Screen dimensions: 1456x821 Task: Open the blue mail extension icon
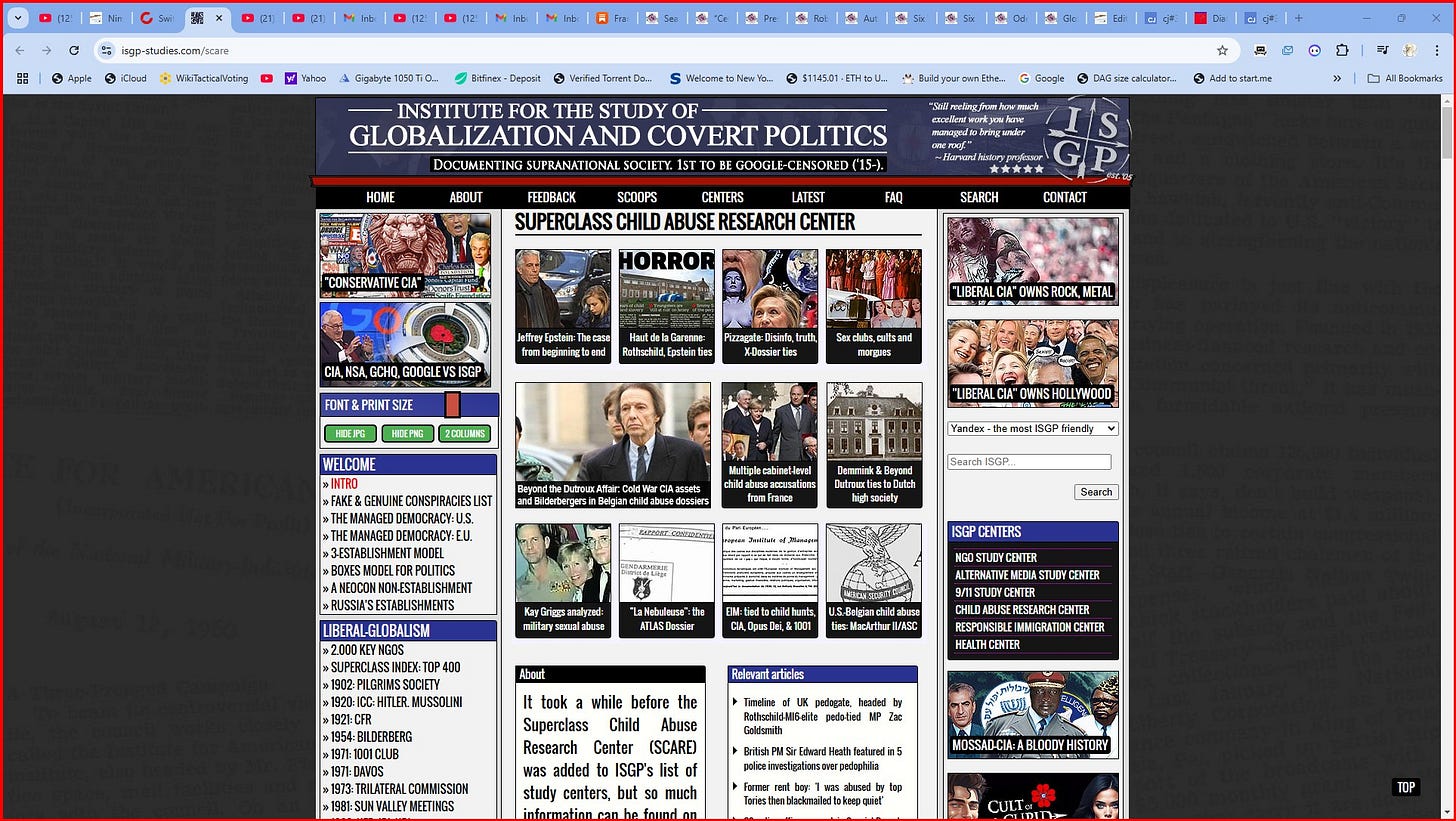point(1288,50)
